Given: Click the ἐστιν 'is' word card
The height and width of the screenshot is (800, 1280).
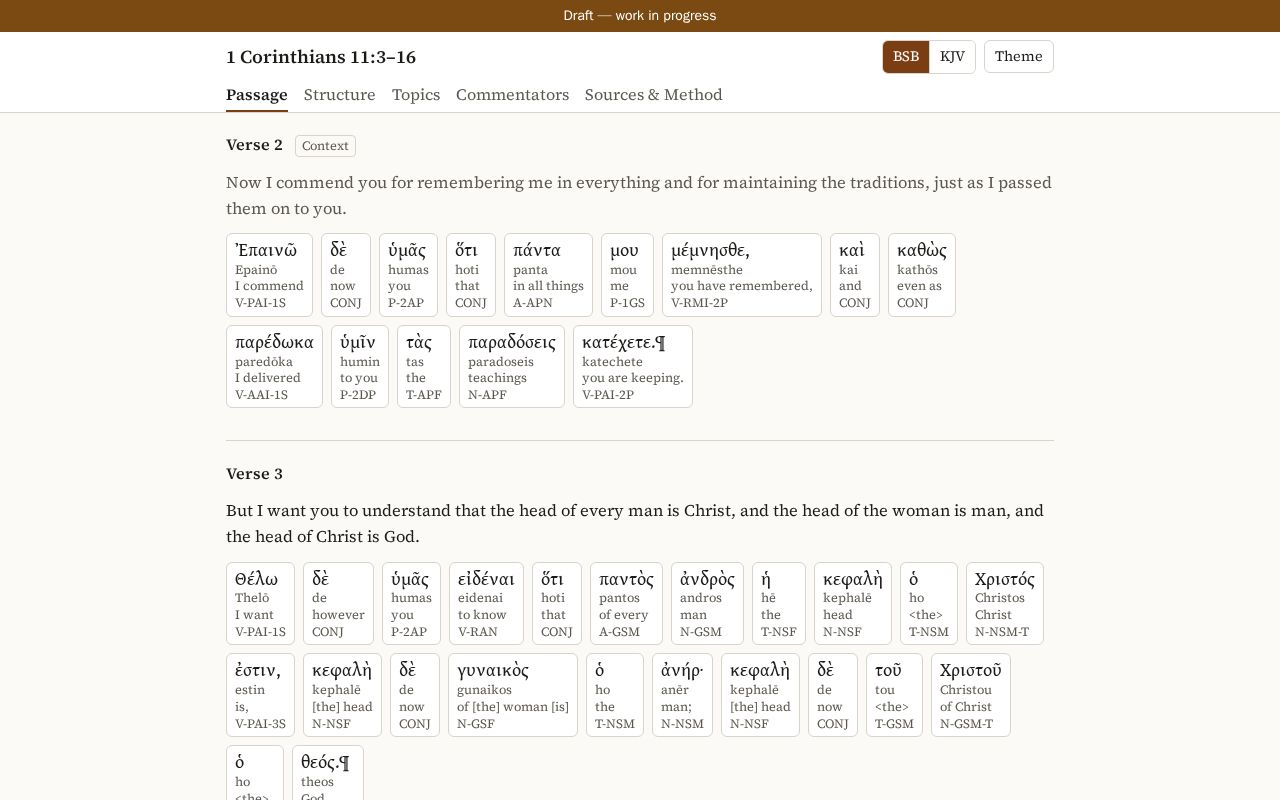Looking at the screenshot, I should point(260,695).
